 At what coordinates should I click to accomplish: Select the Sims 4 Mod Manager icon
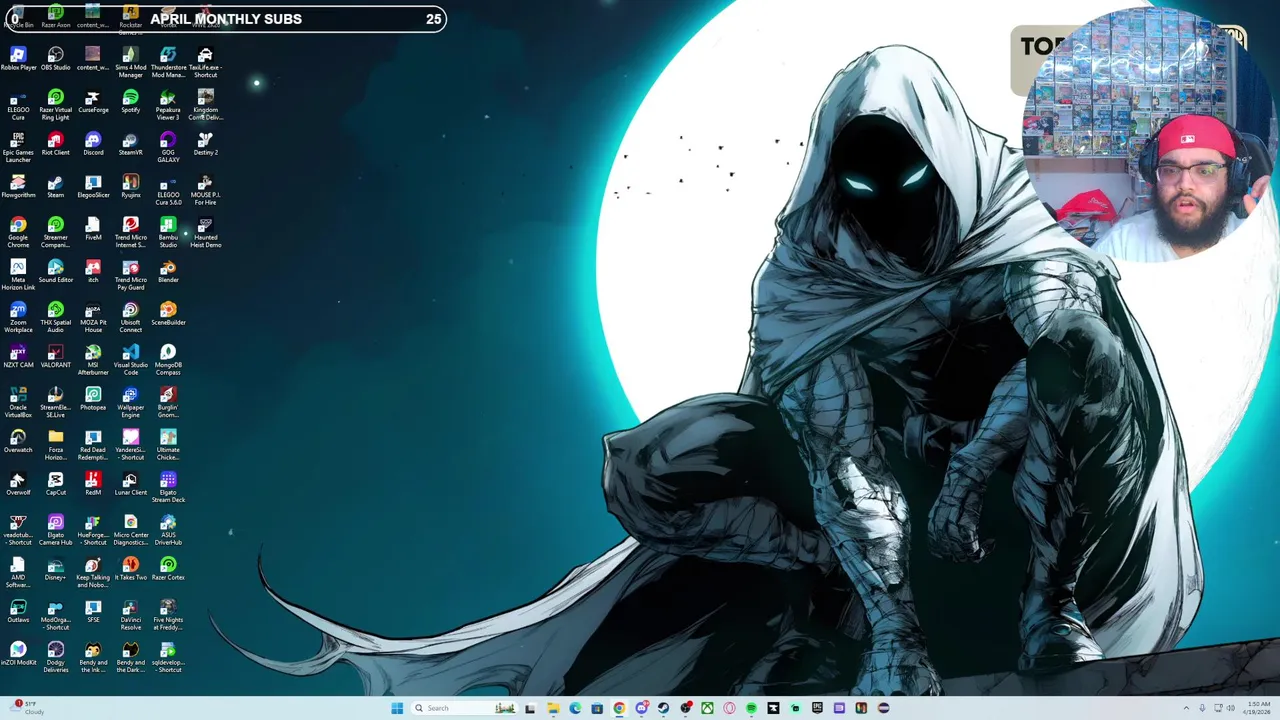point(130,62)
